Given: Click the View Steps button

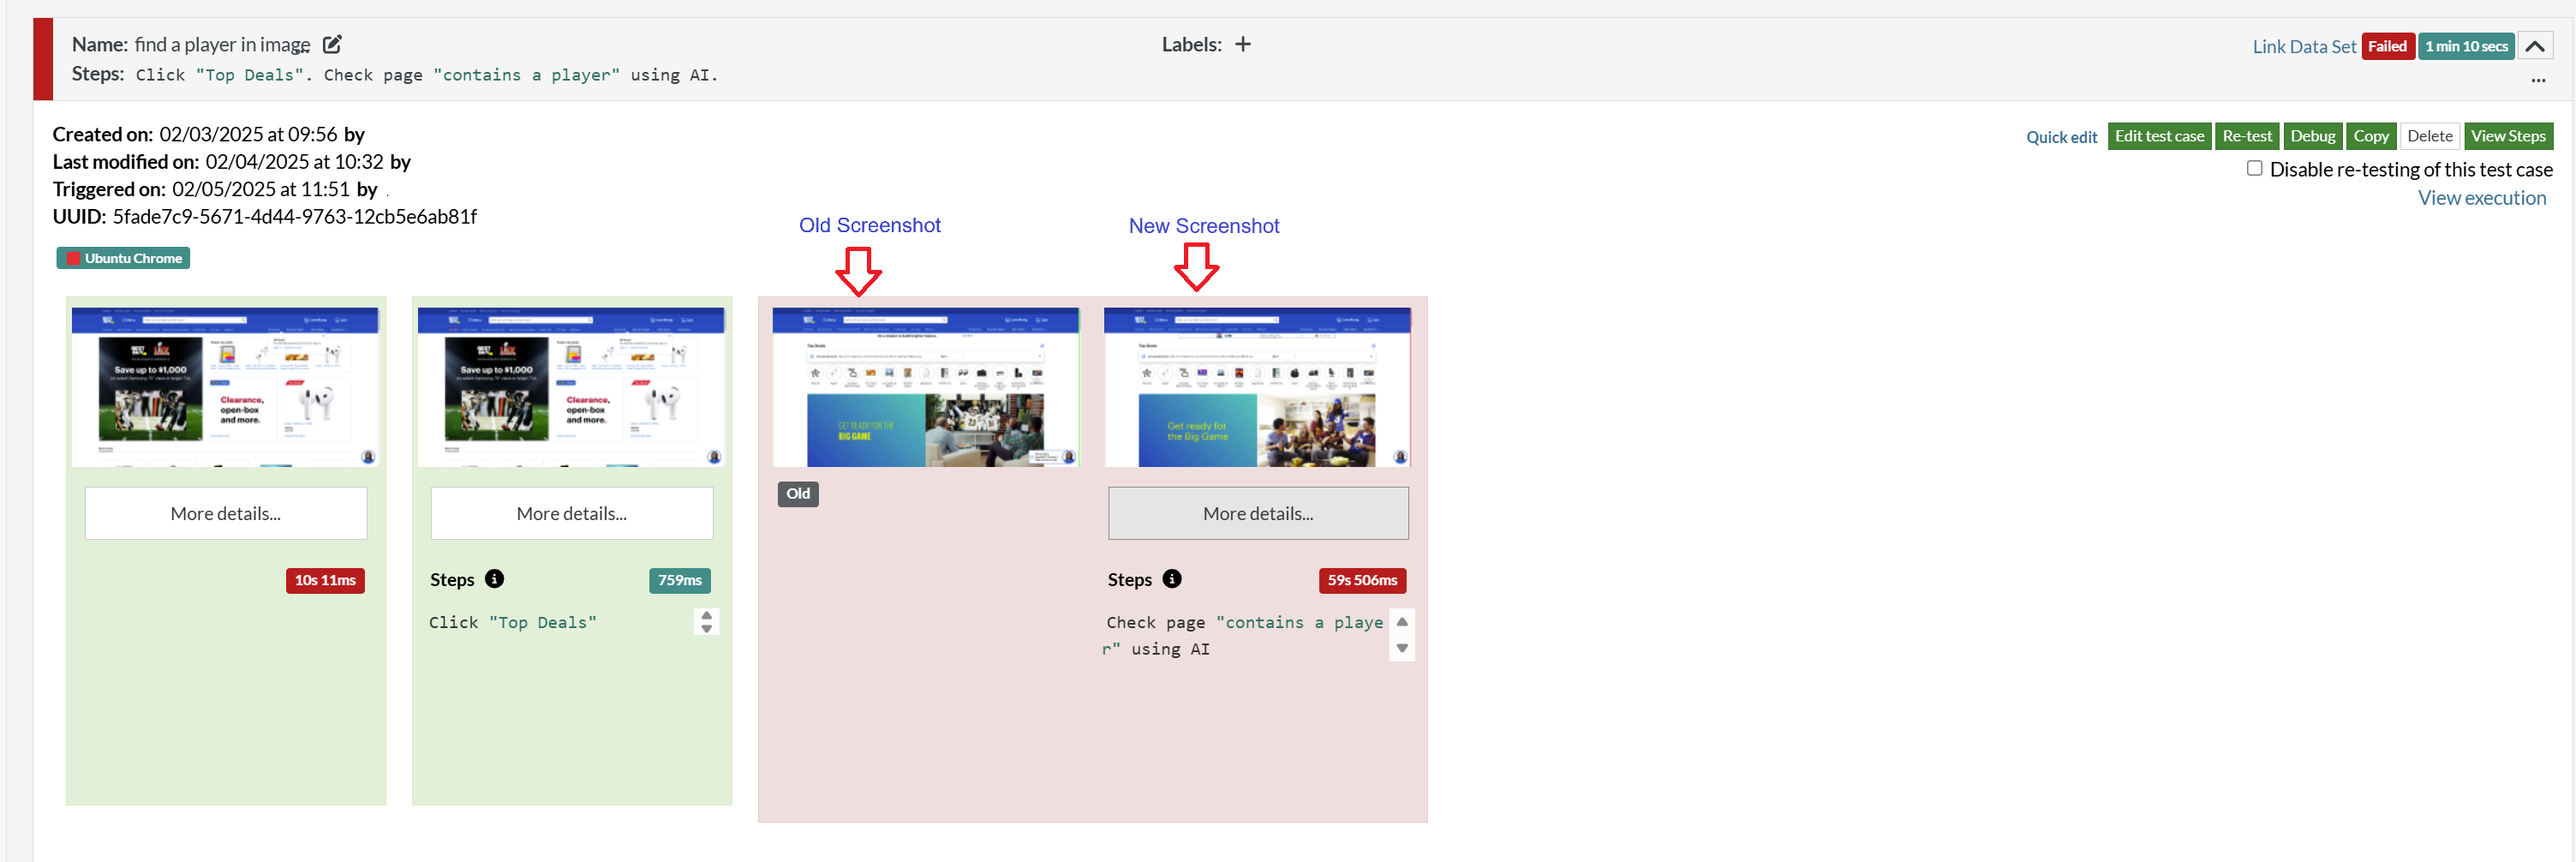Looking at the screenshot, I should point(2507,136).
